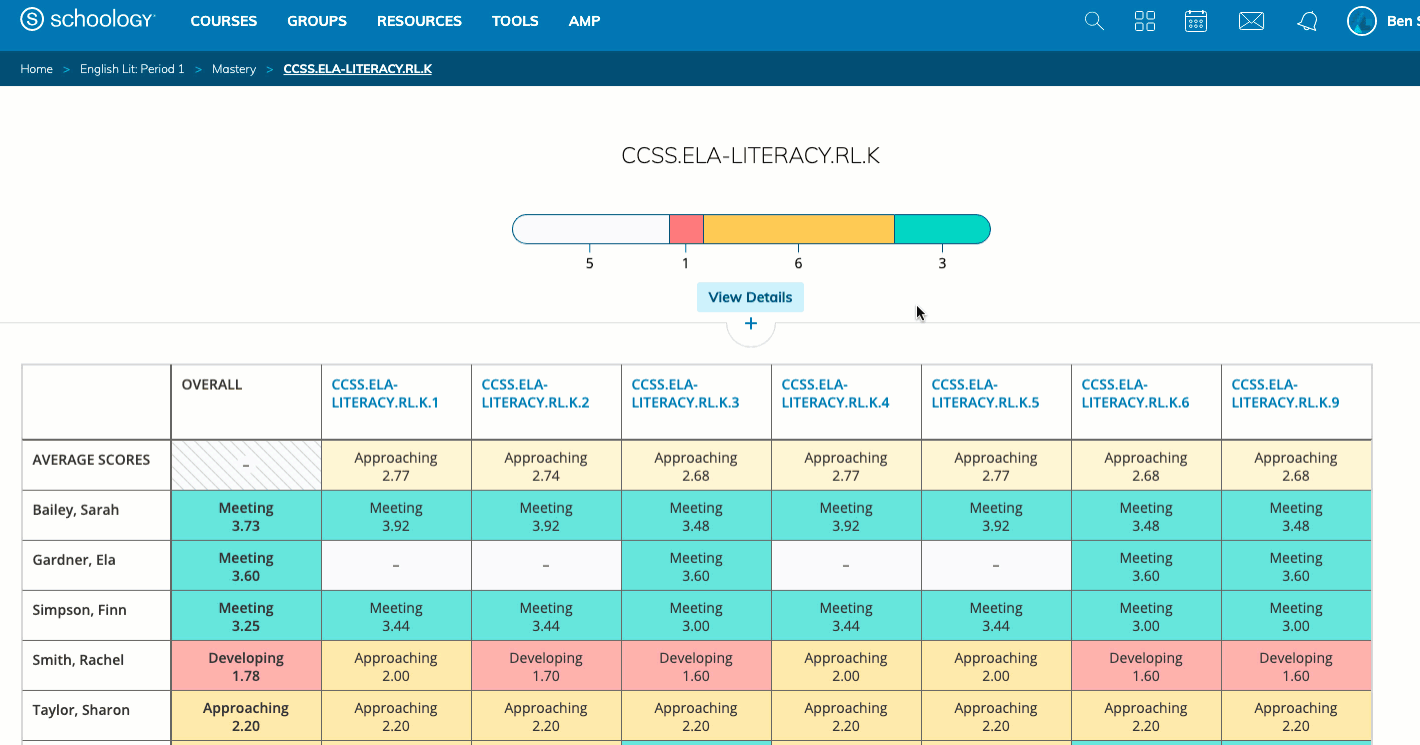Go to Home breadcrumb link
Viewport: 1420px width, 745px height.
tap(36, 69)
